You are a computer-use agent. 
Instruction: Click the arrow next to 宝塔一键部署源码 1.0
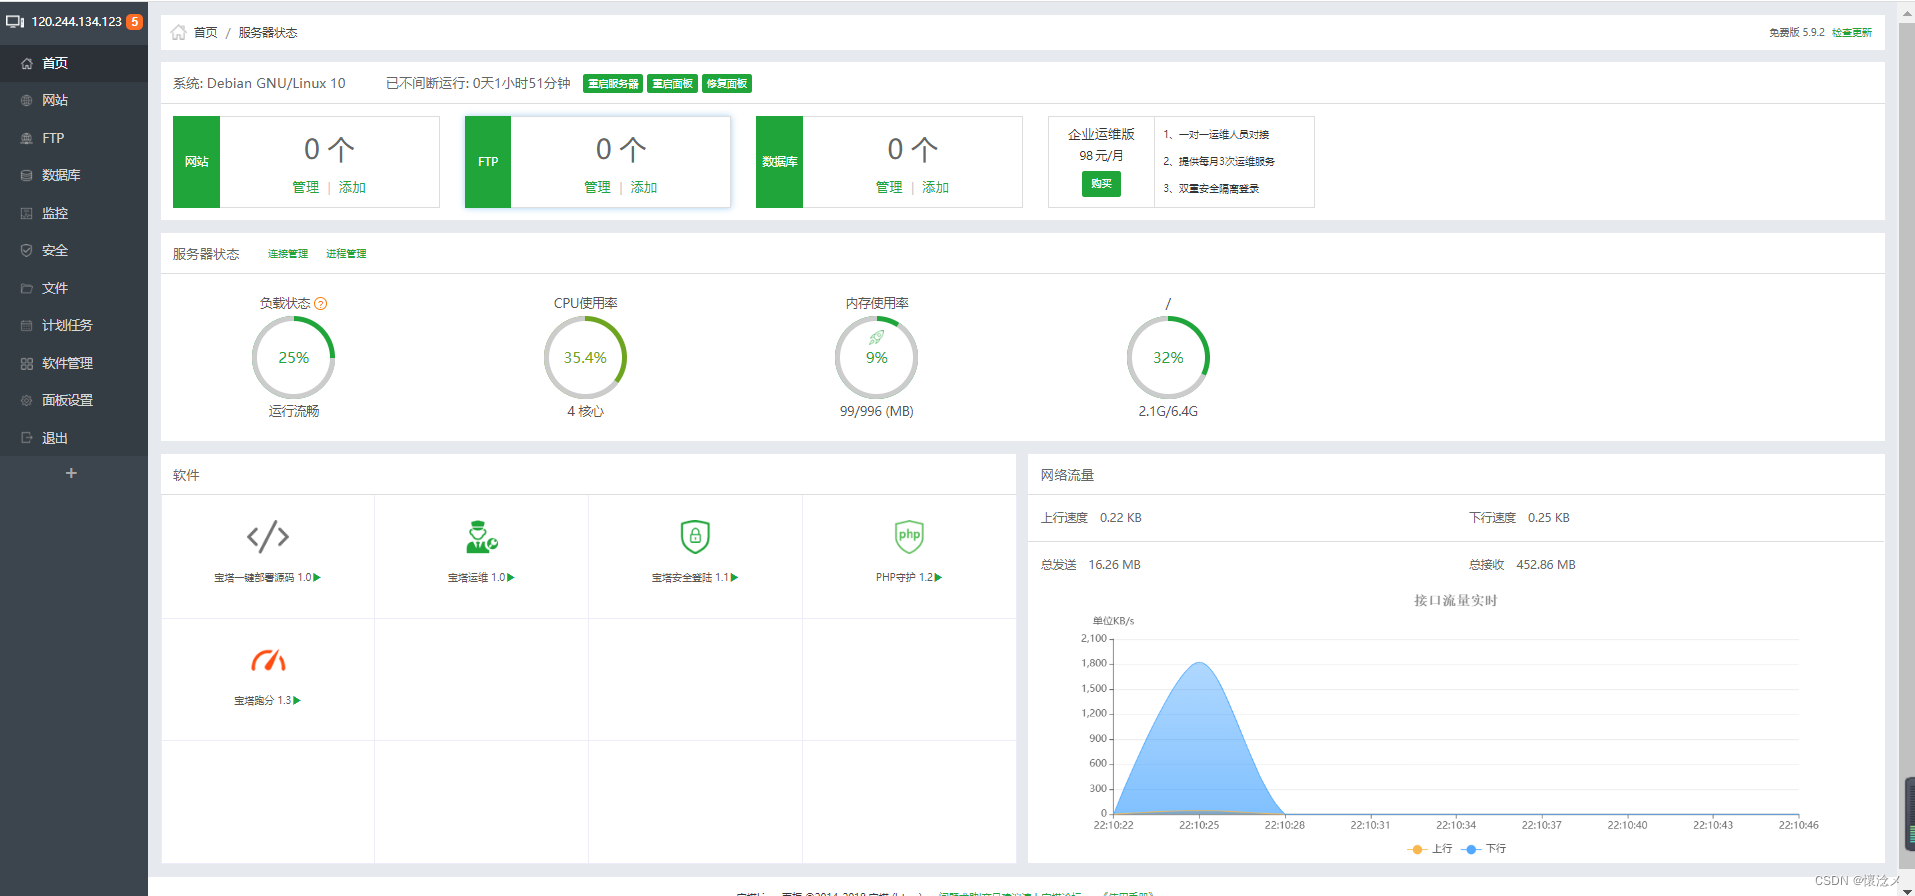(x=317, y=578)
